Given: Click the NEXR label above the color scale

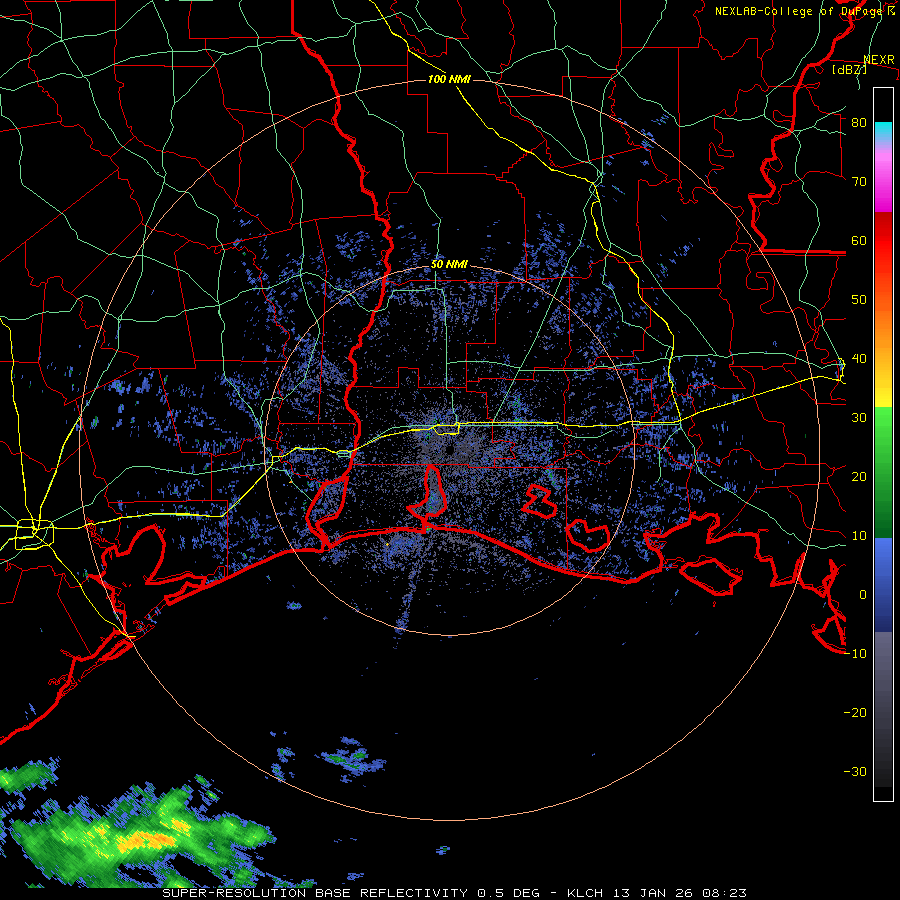Looking at the screenshot, I should [879, 60].
